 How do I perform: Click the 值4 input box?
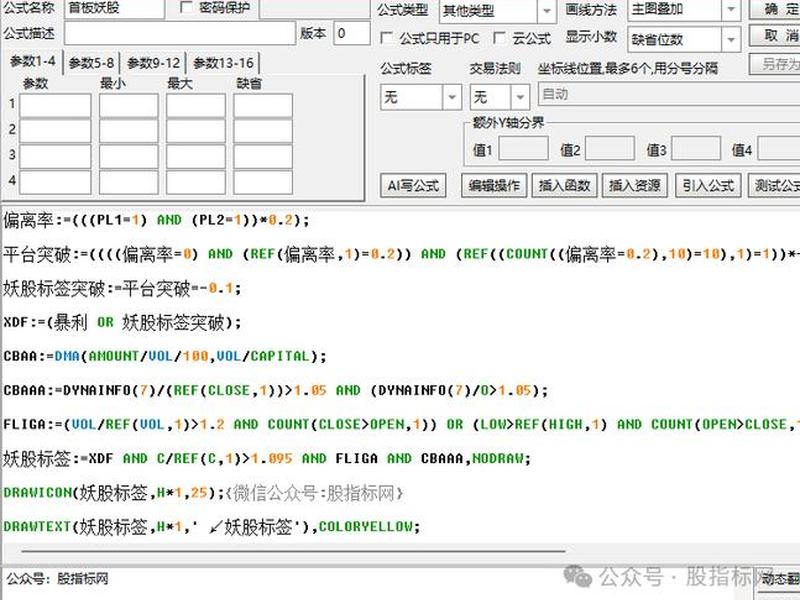point(779,148)
